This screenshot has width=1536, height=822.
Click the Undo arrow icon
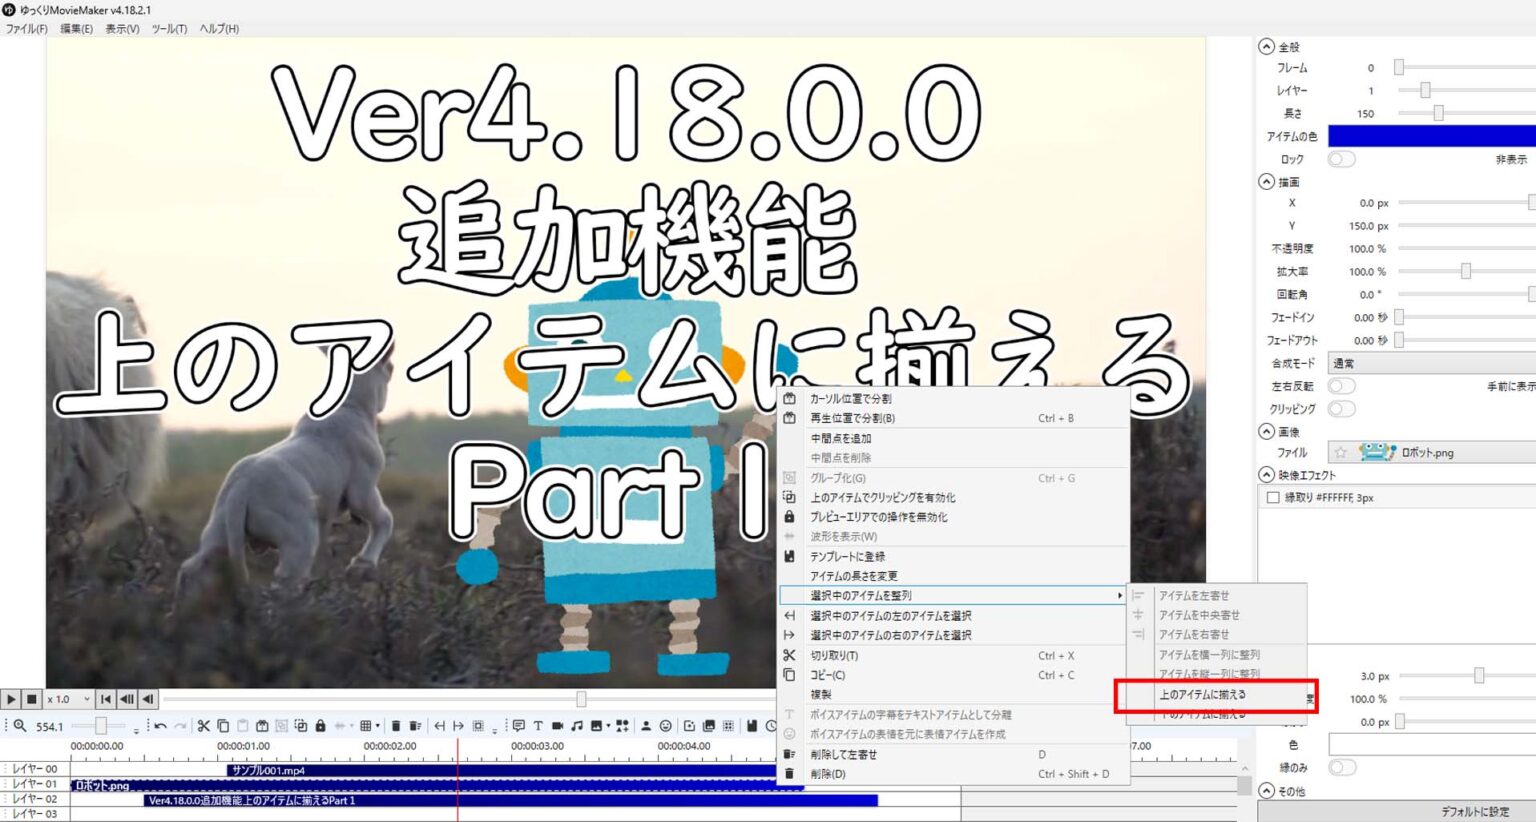(161, 725)
